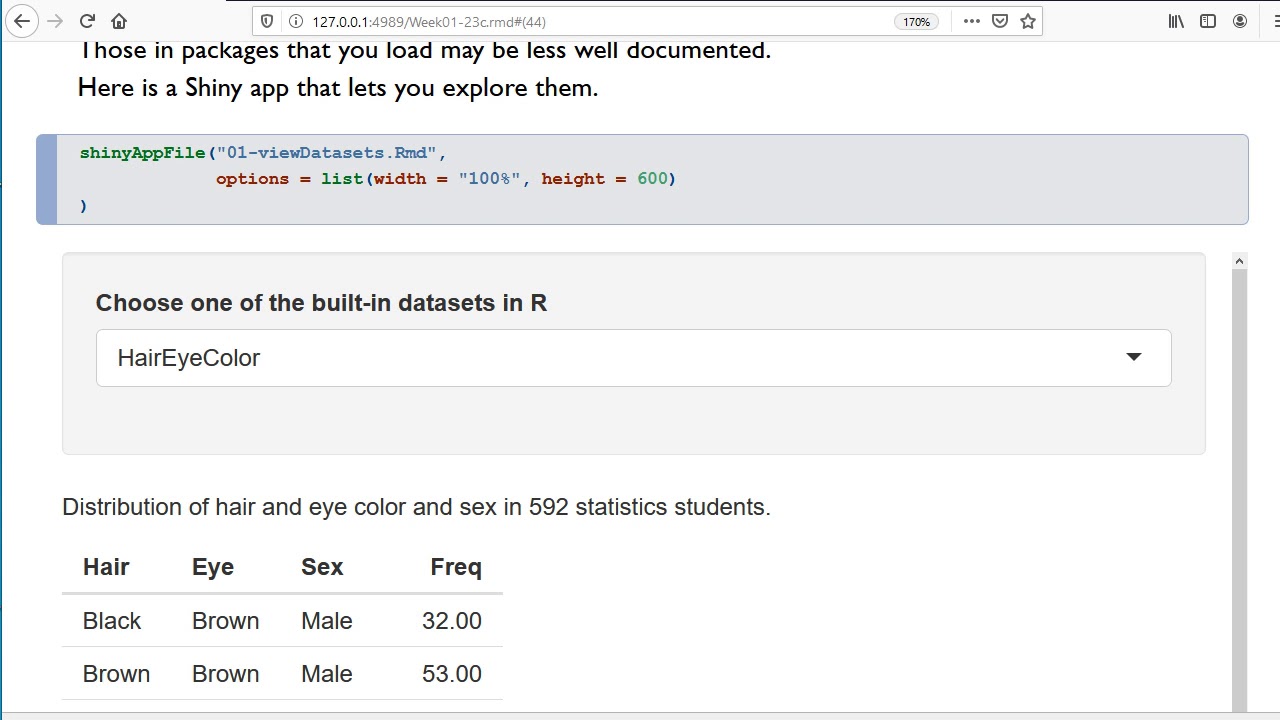Viewport: 1280px width, 720px height.
Task: Save page to Pocket
Action: (x=1000, y=21)
